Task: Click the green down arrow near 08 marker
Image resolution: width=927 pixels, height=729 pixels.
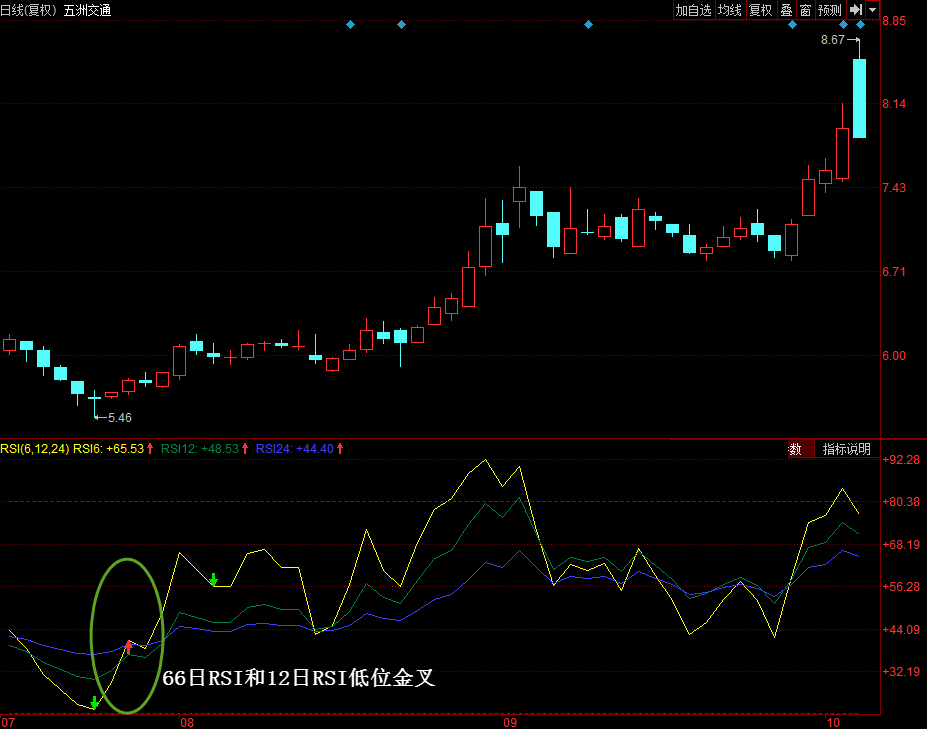Action: pos(213,579)
